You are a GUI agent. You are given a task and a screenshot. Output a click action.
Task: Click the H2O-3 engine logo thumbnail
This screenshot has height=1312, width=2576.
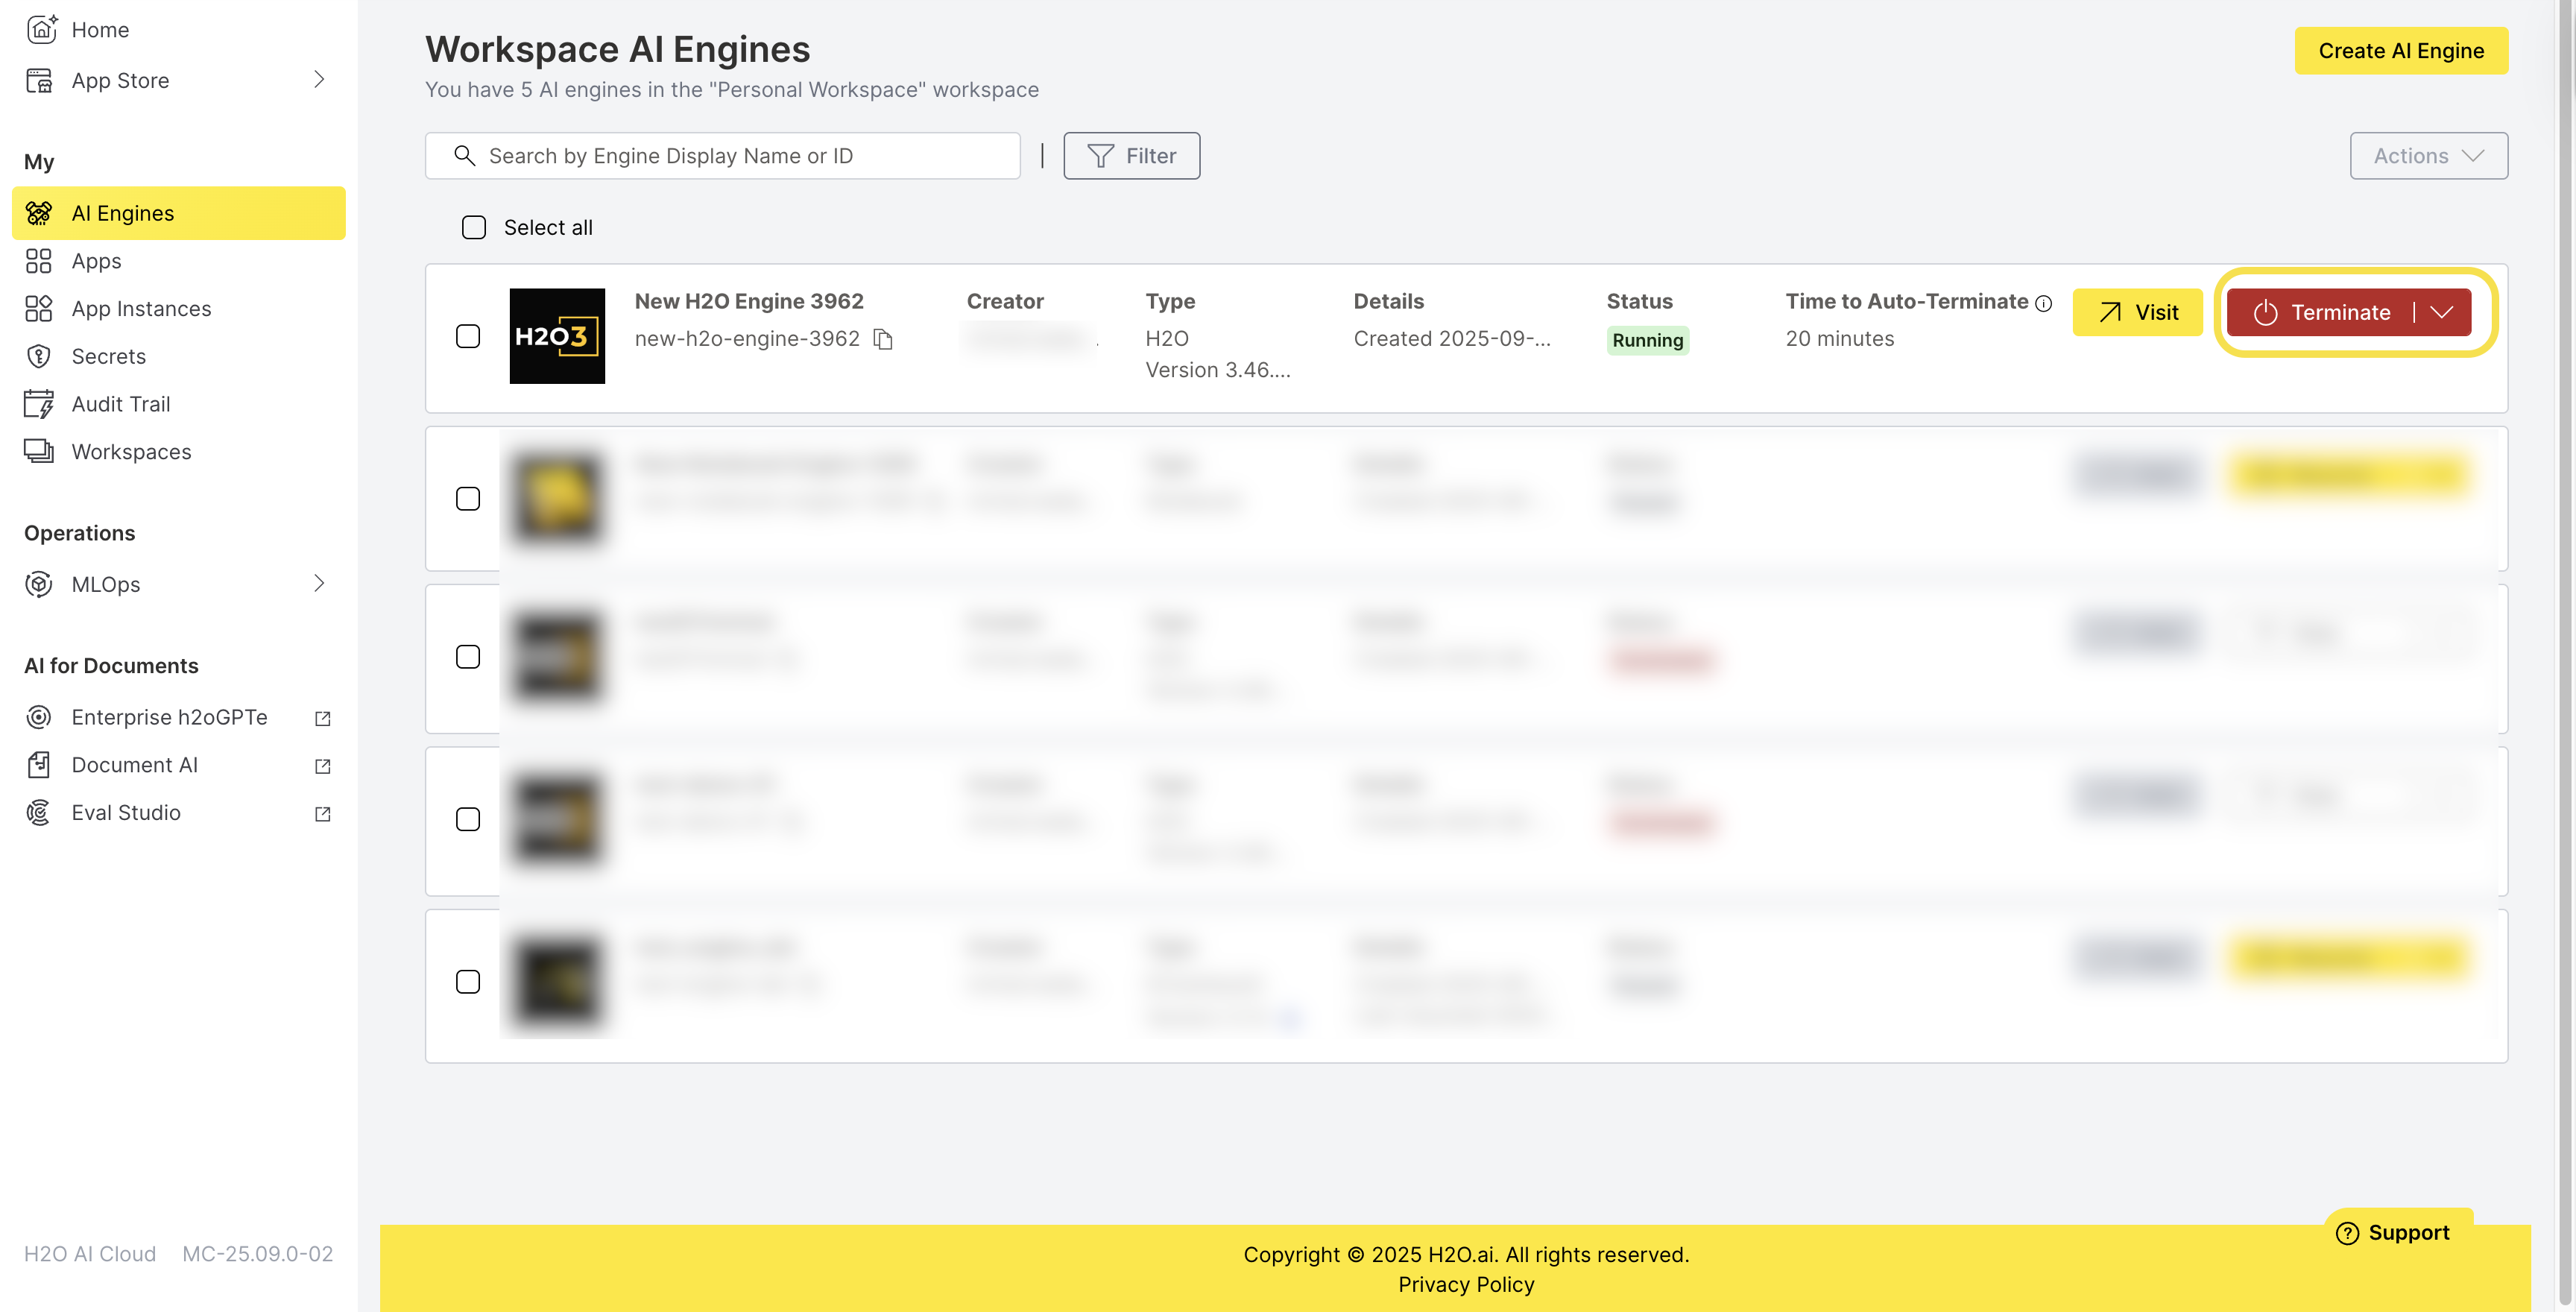click(x=557, y=336)
